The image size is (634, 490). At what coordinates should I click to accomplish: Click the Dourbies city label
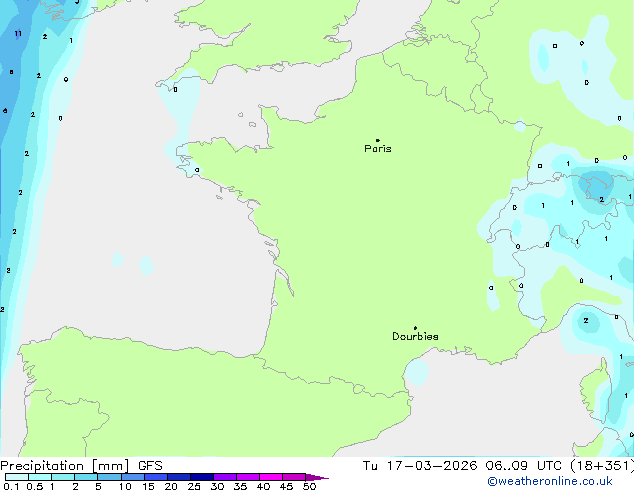(415, 336)
